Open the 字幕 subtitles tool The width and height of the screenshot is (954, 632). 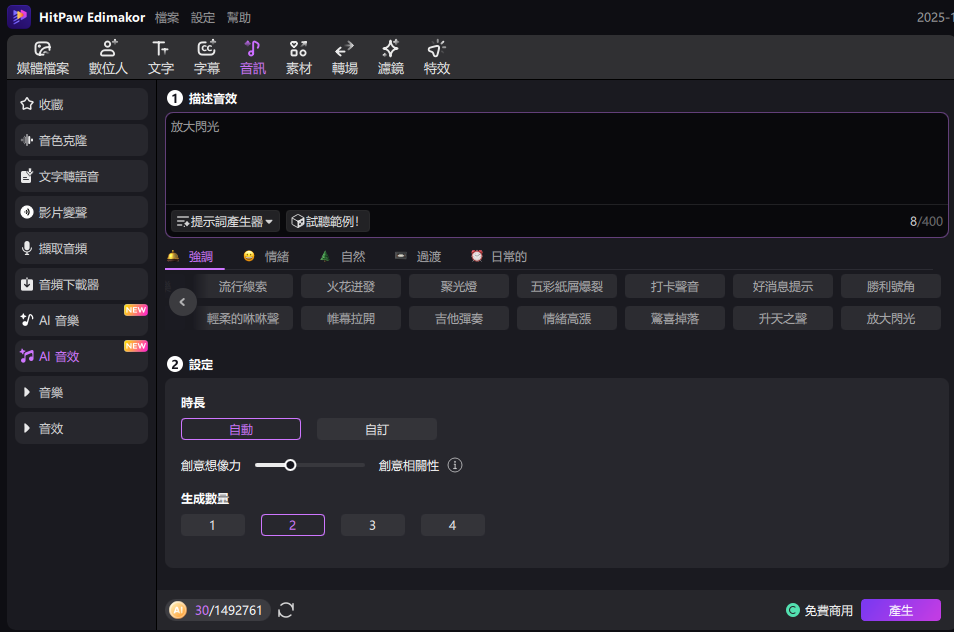click(x=207, y=58)
